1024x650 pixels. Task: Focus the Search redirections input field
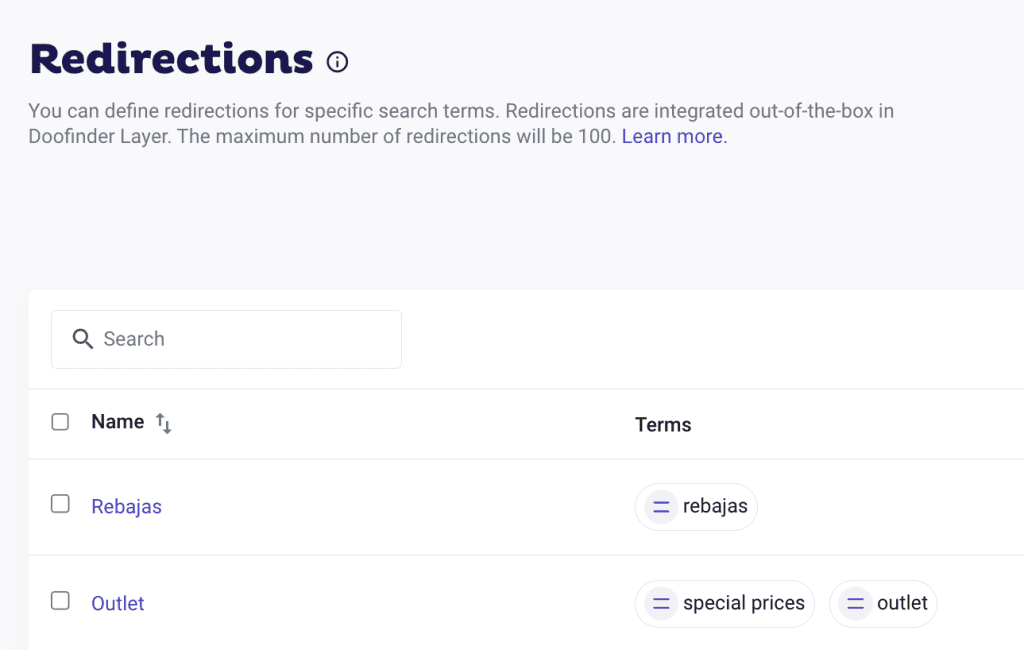pos(240,339)
